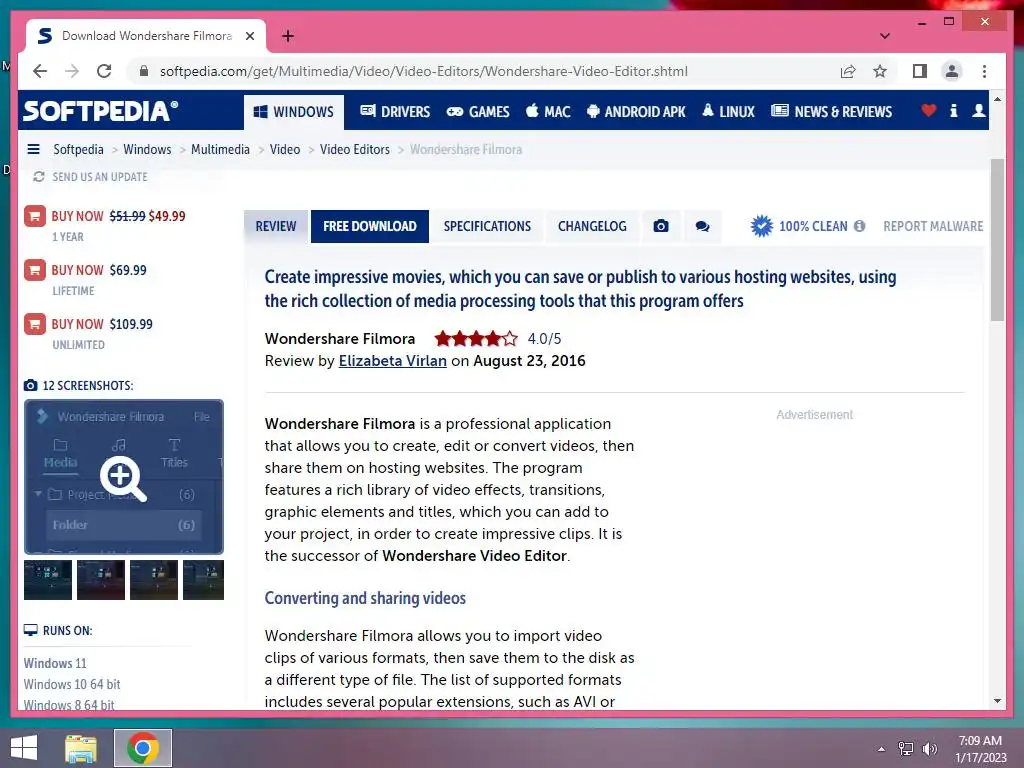Click the info icon in header

point(953,110)
